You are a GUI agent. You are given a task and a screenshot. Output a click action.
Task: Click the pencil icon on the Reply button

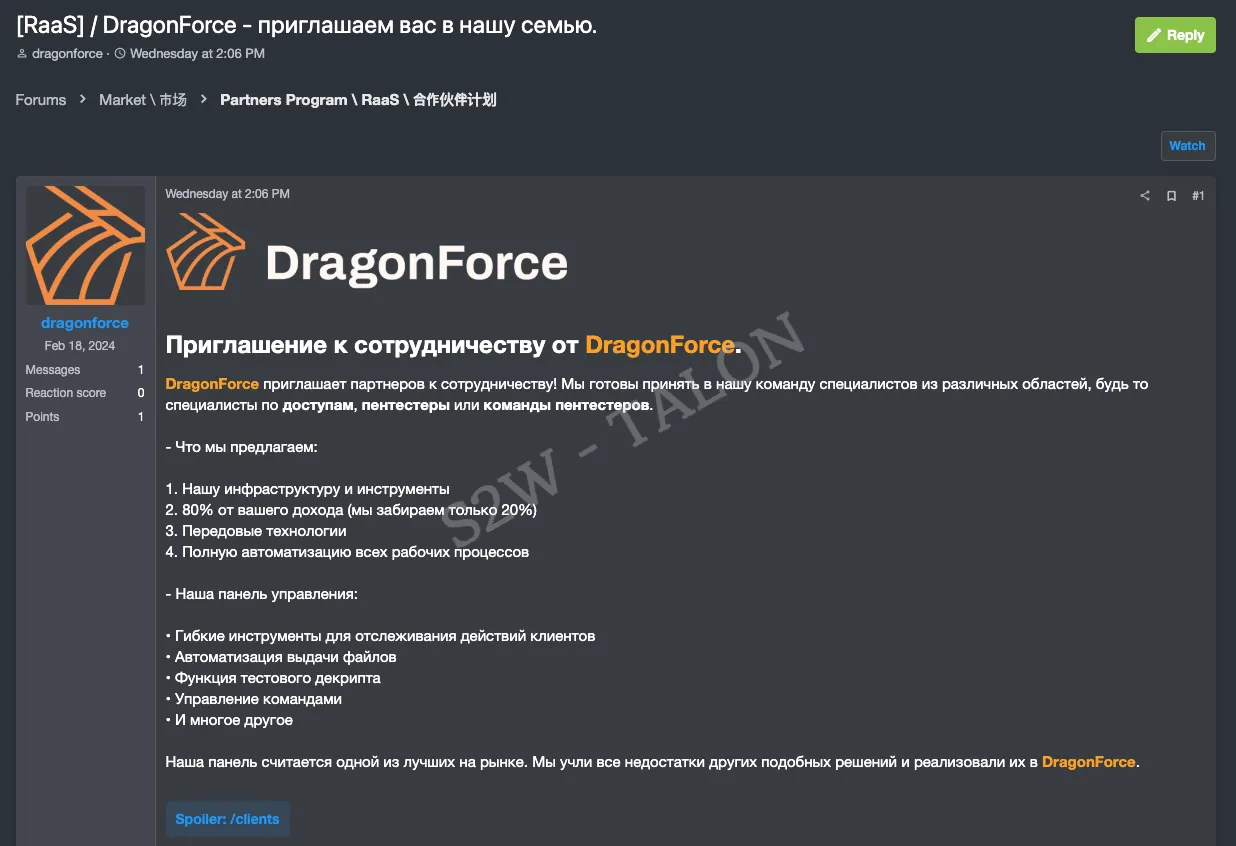[1157, 34]
